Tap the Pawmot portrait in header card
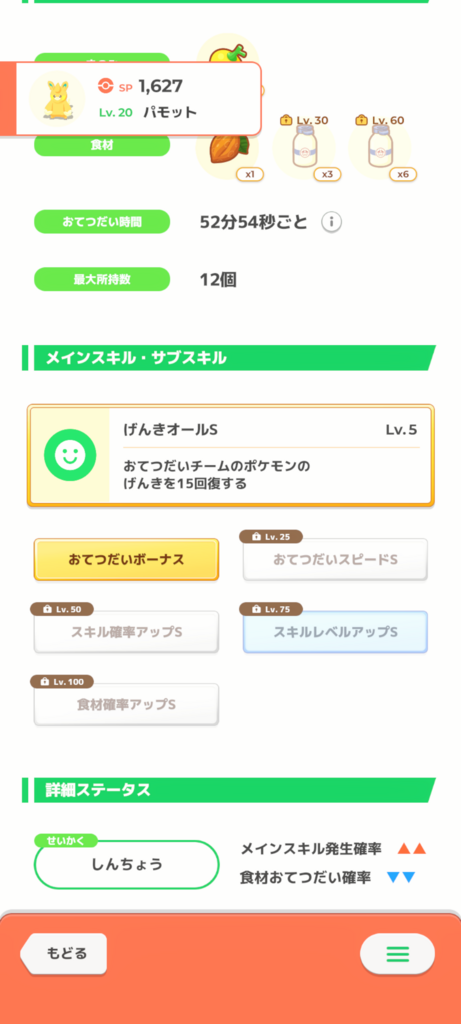461x1024 pixels. 57,99
